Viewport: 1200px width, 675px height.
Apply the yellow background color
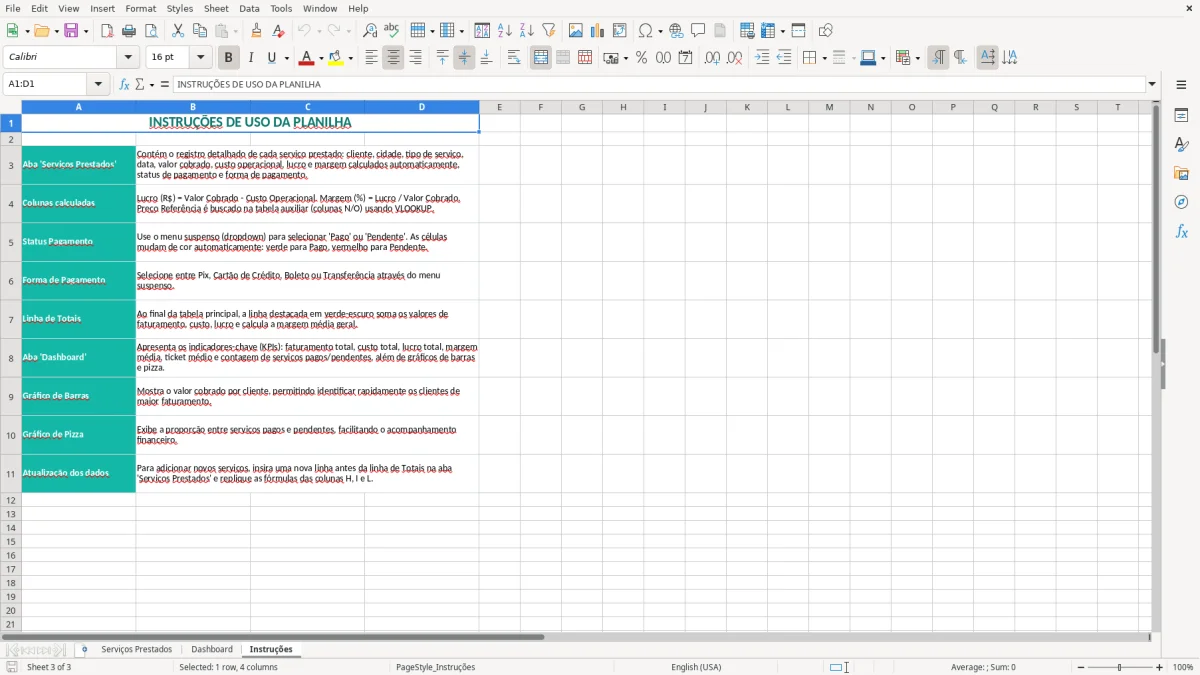(x=336, y=58)
